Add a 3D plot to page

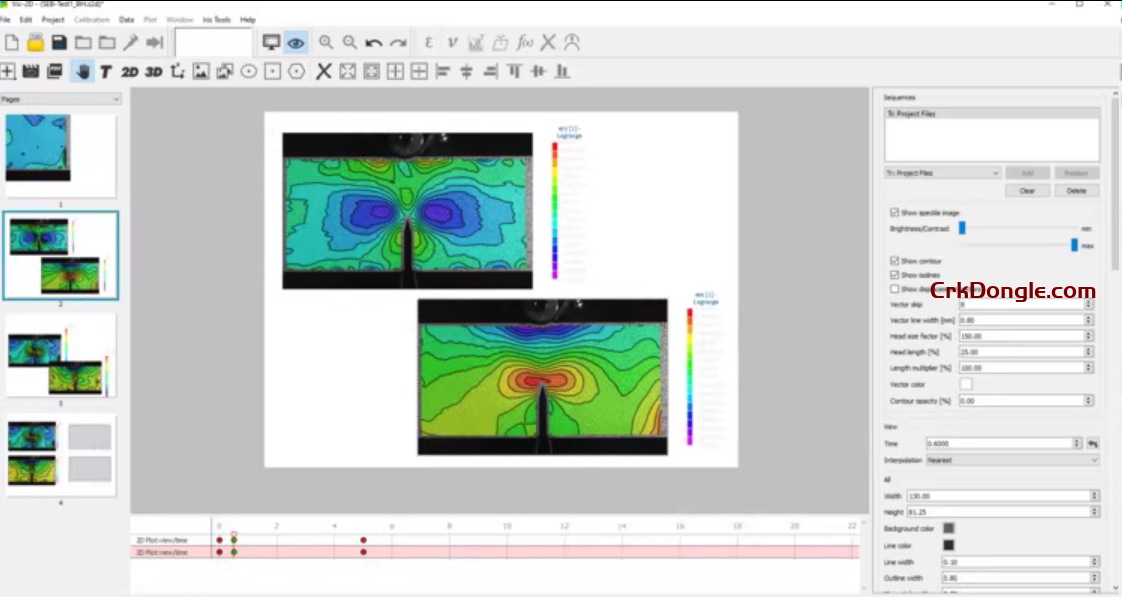[153, 71]
